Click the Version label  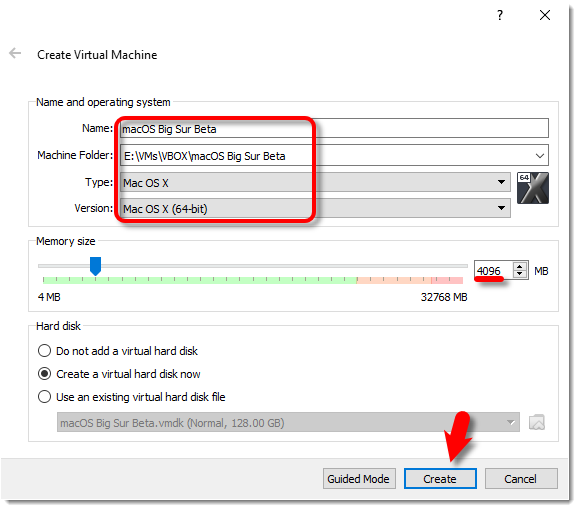coord(94,208)
